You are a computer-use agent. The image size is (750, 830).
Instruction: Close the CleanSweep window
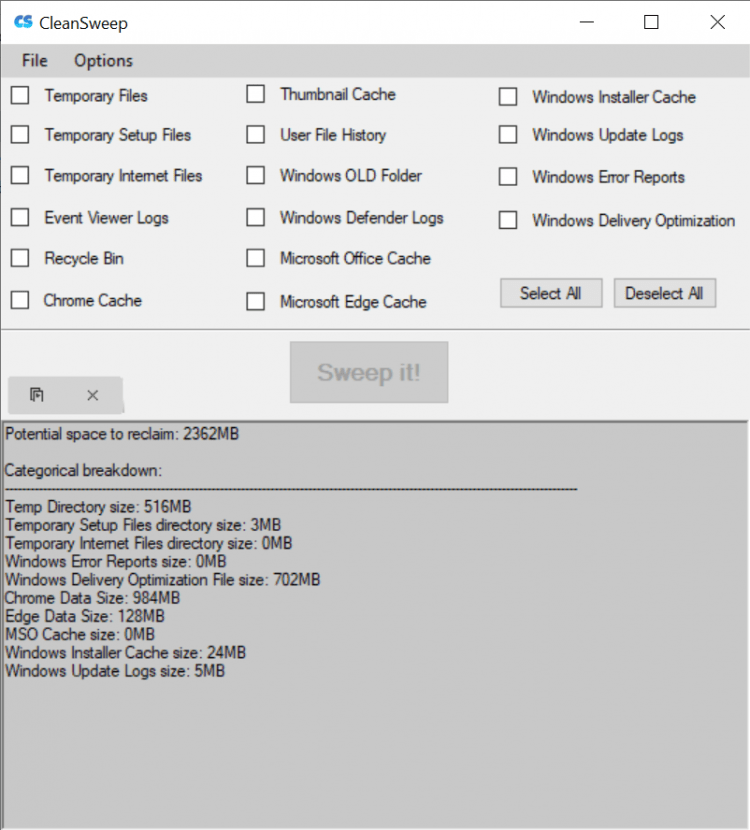tap(717, 22)
